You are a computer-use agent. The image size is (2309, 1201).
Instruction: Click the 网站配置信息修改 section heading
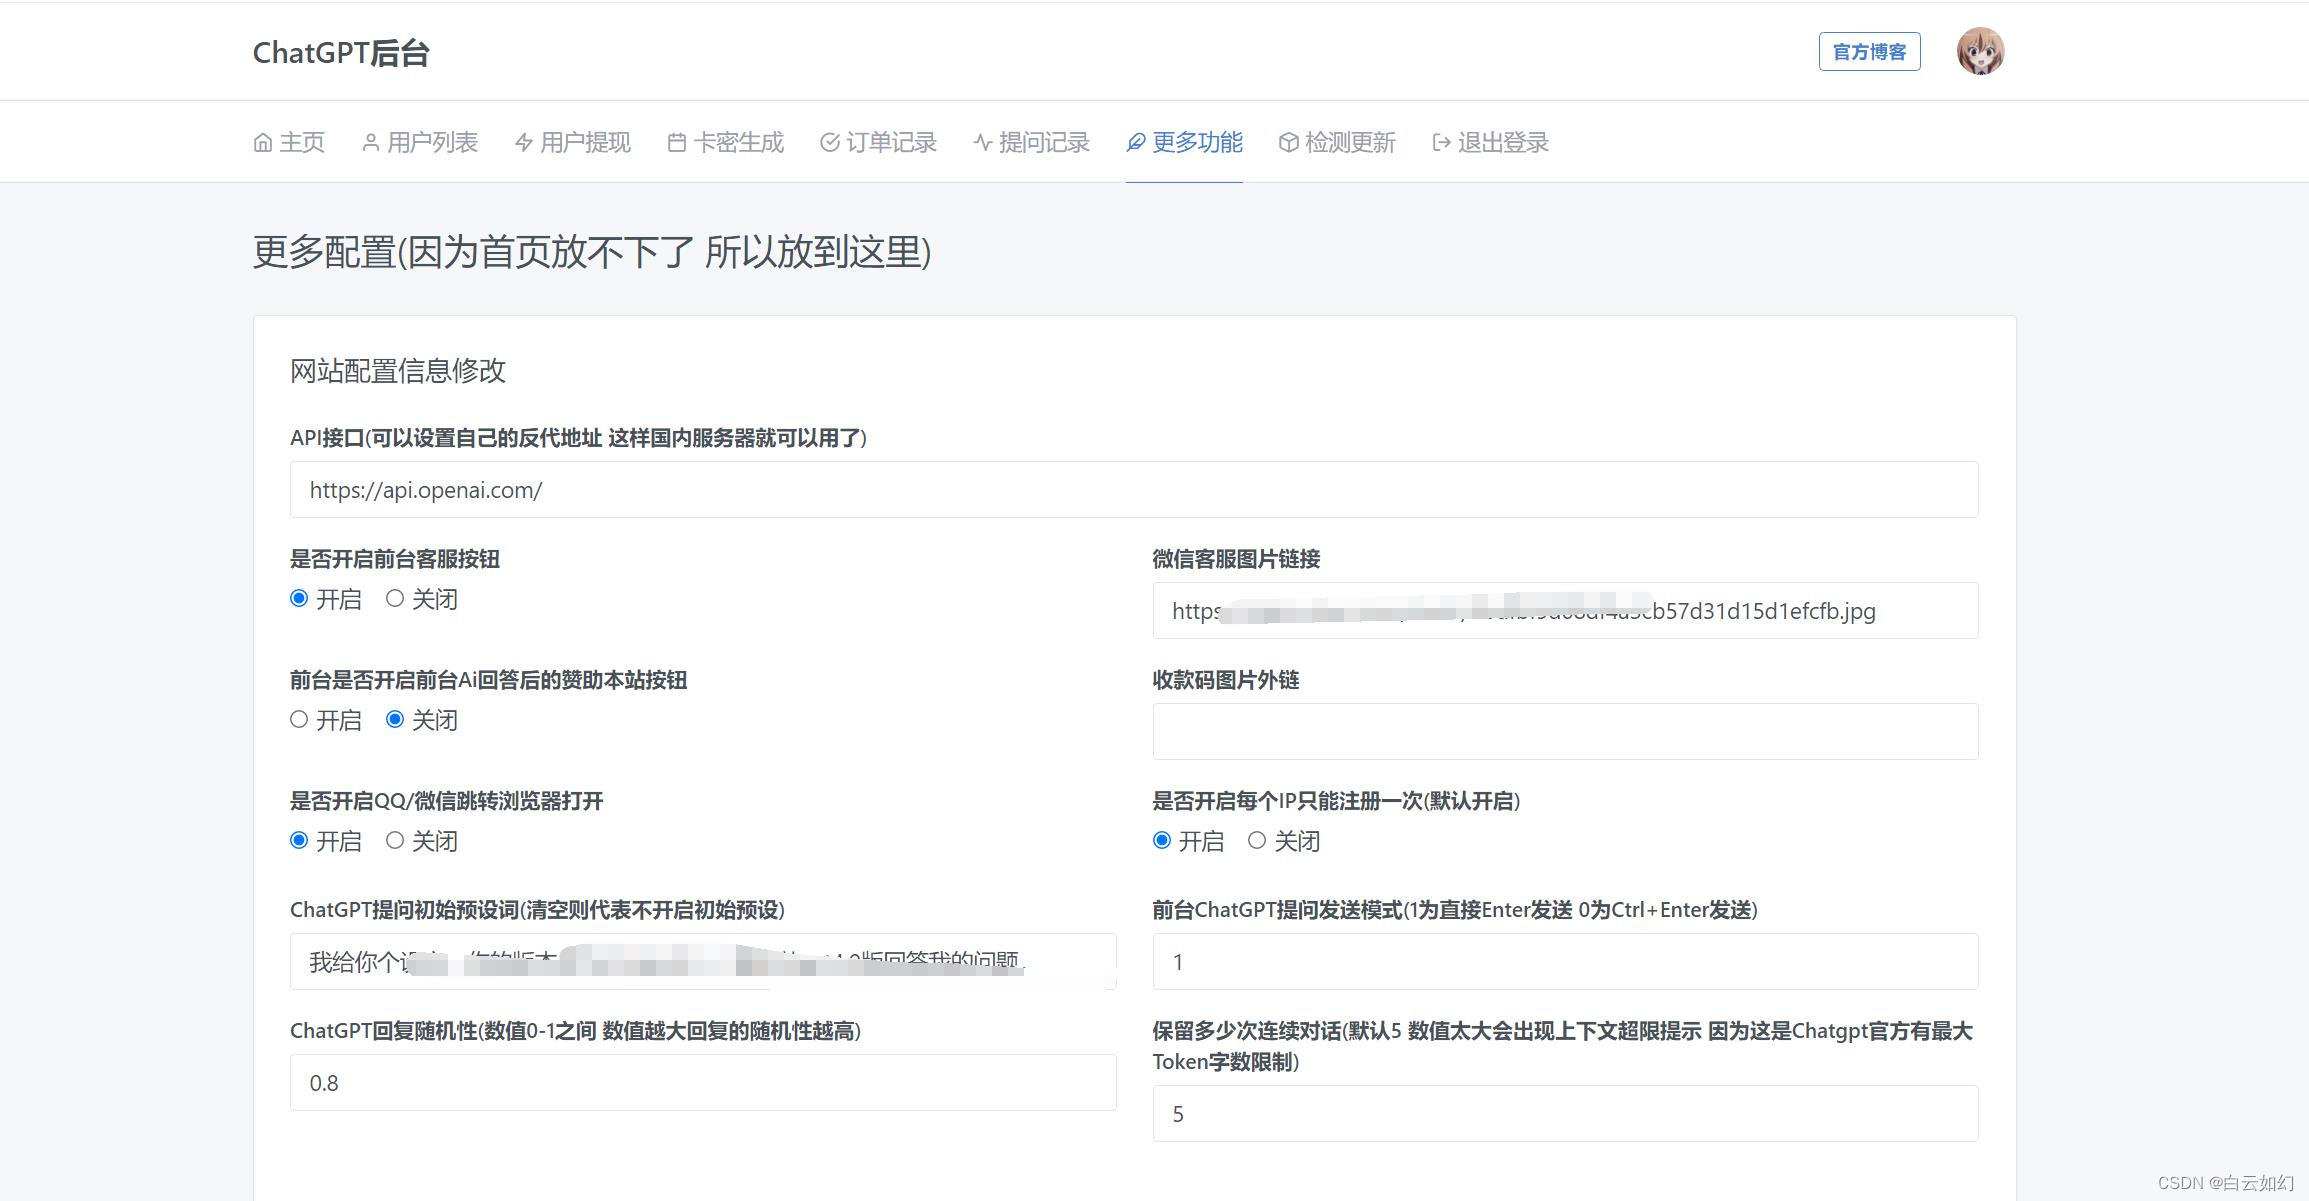tap(398, 371)
